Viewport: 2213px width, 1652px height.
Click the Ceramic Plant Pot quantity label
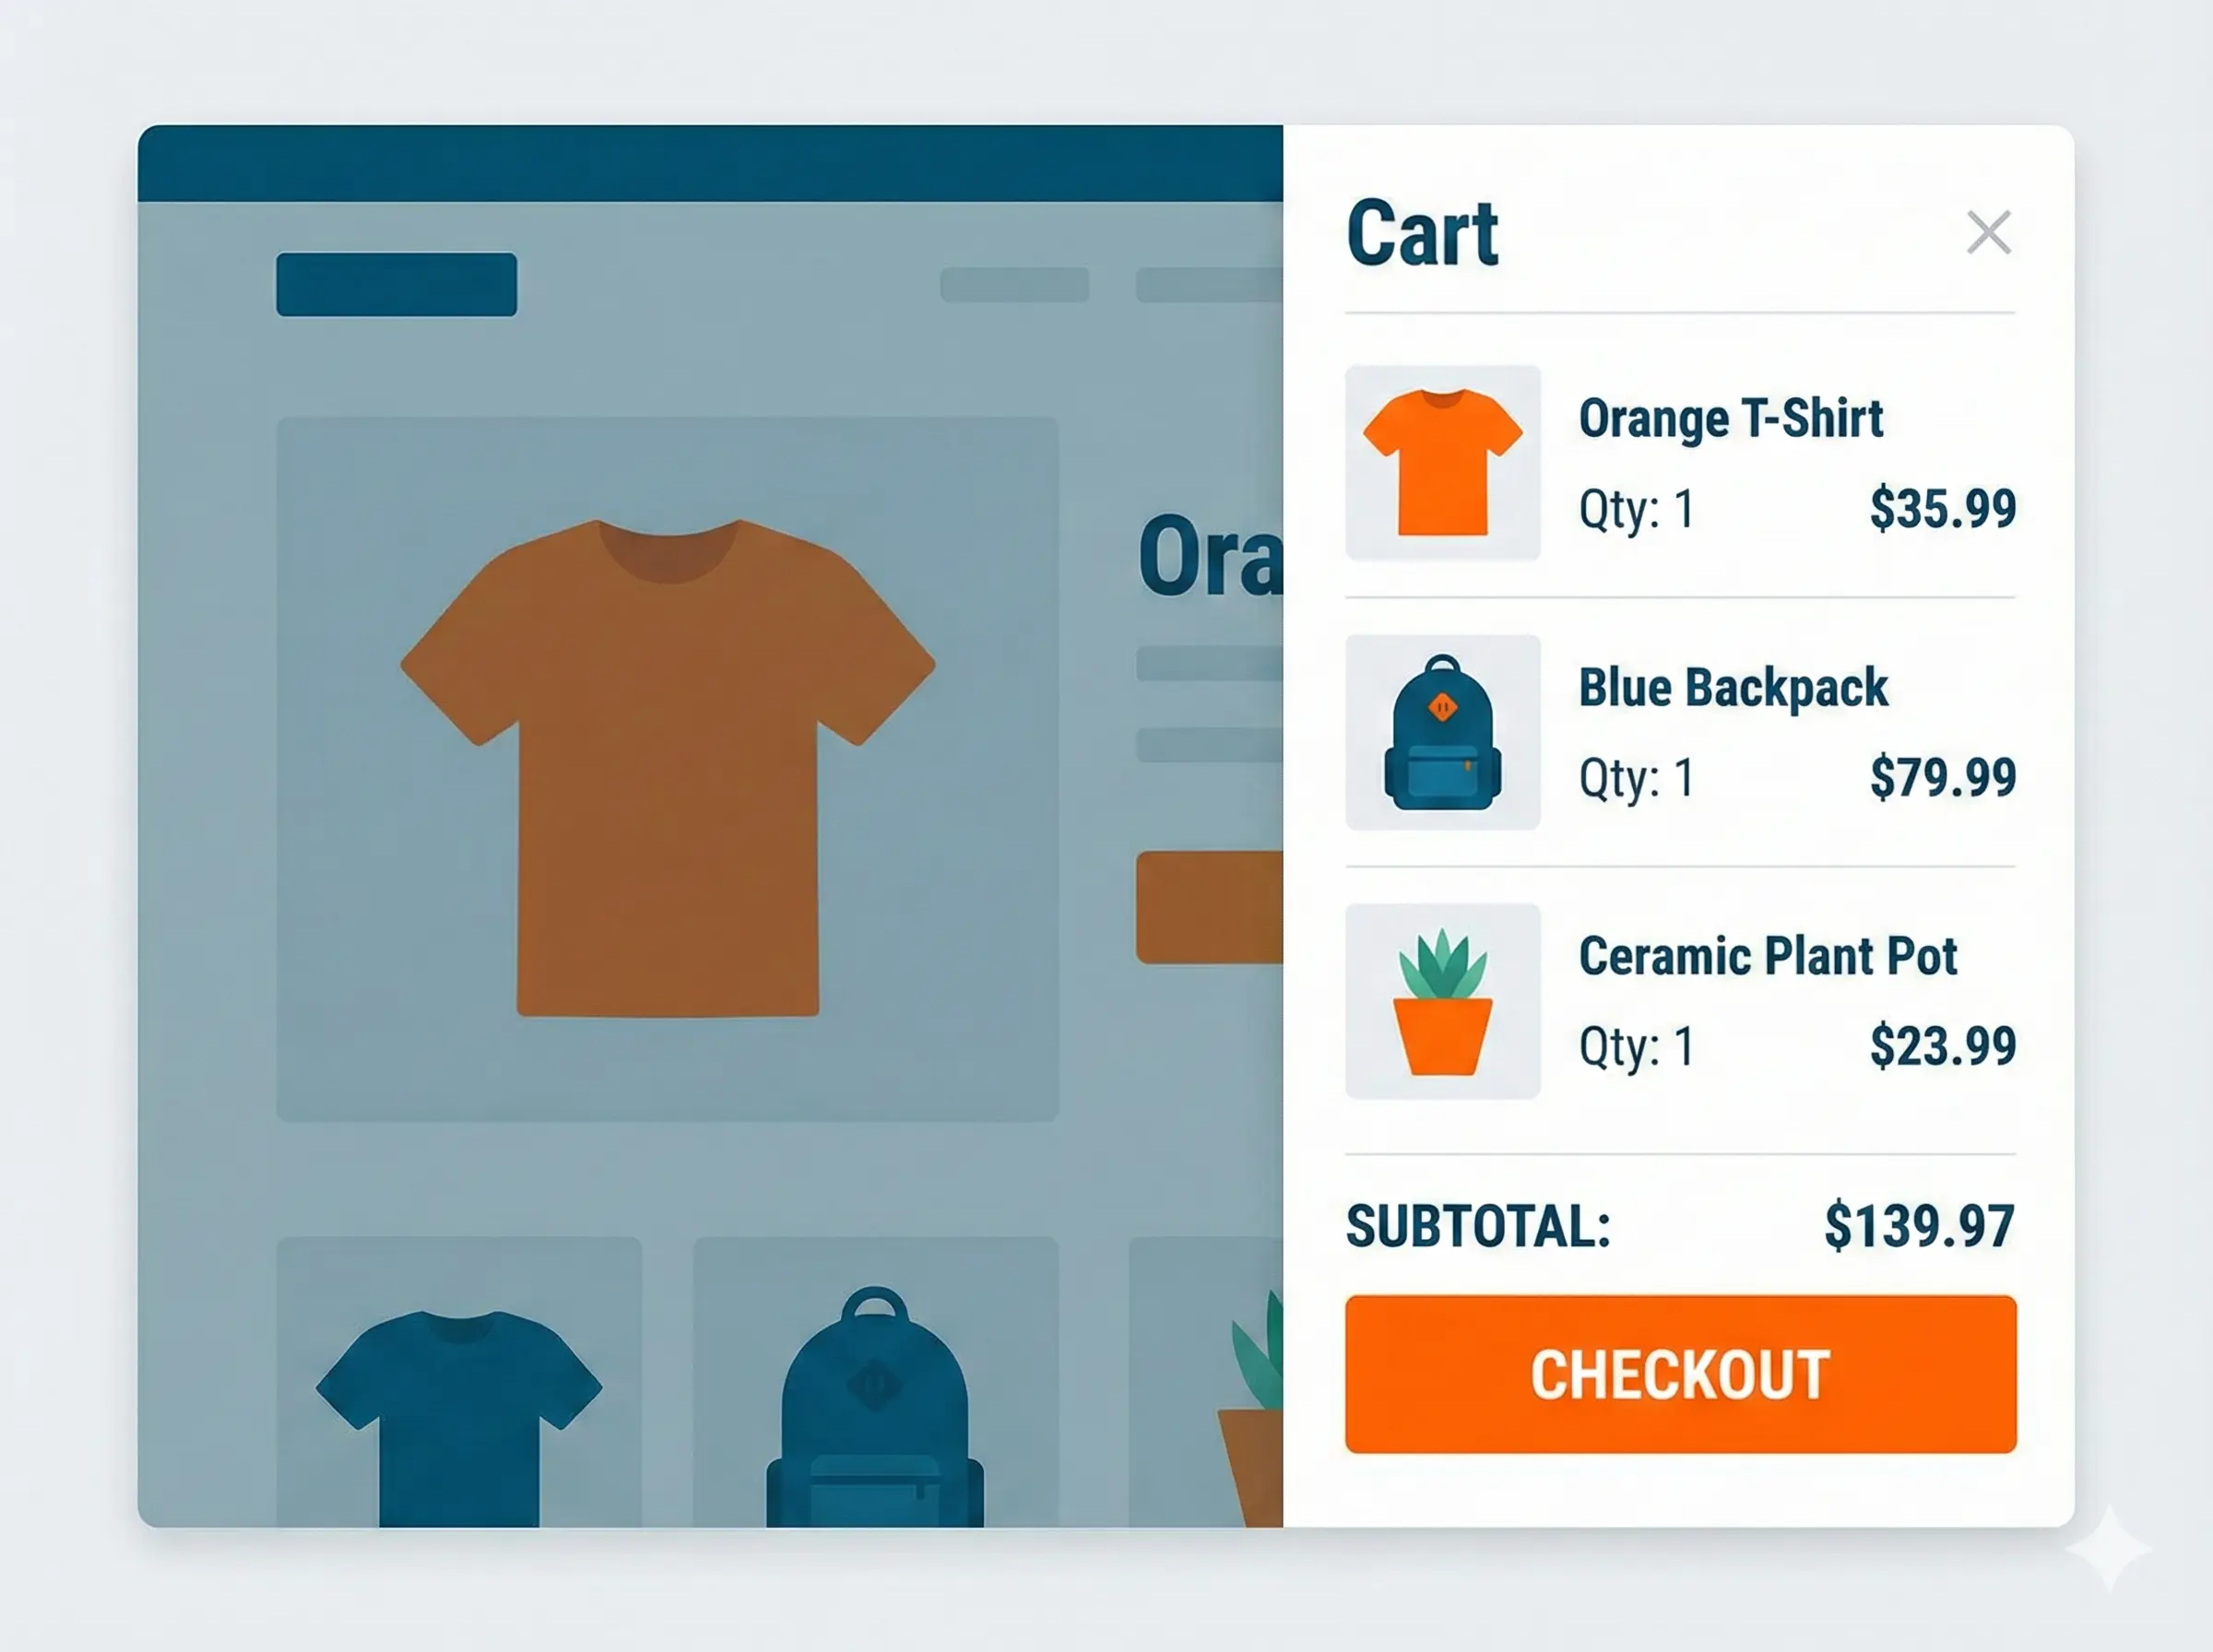pyautogui.click(x=1636, y=1047)
